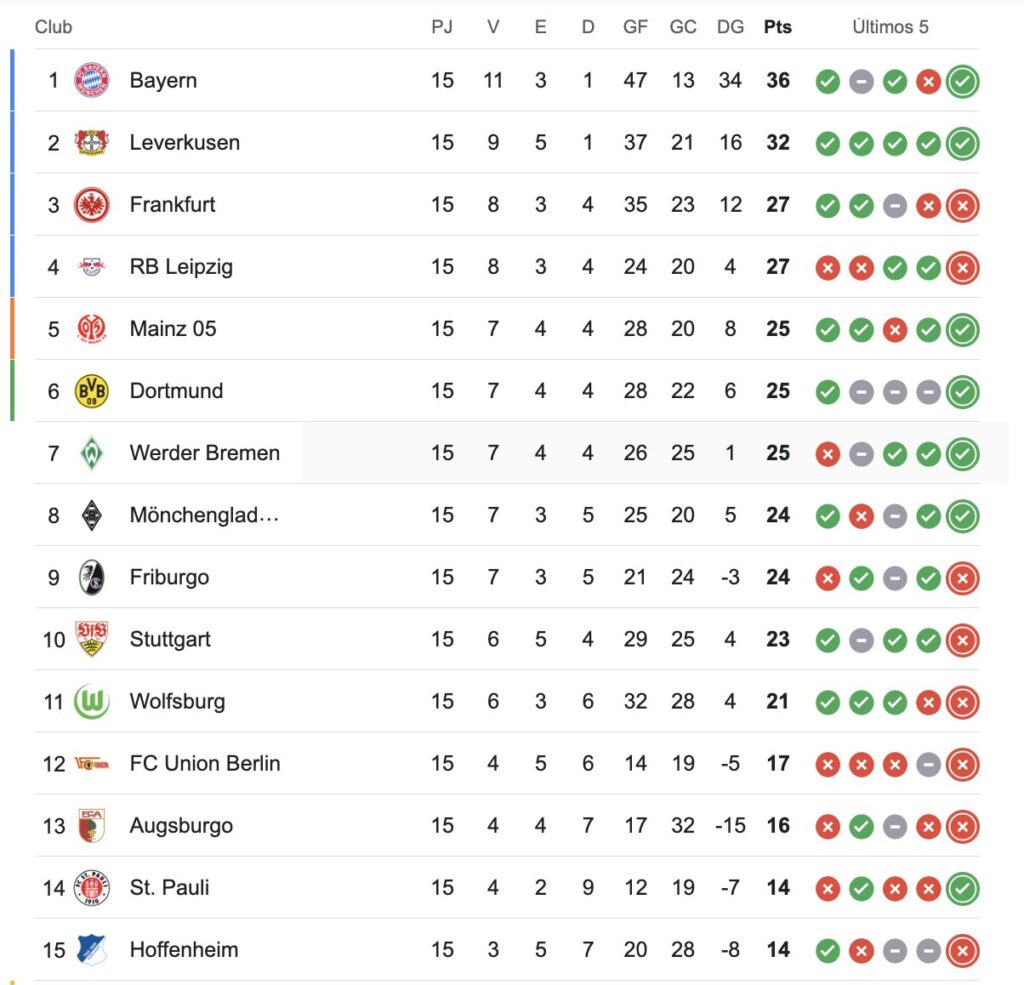Open Union Berlin's draw result indicator
The image size is (1024, 985).
[x=928, y=764]
